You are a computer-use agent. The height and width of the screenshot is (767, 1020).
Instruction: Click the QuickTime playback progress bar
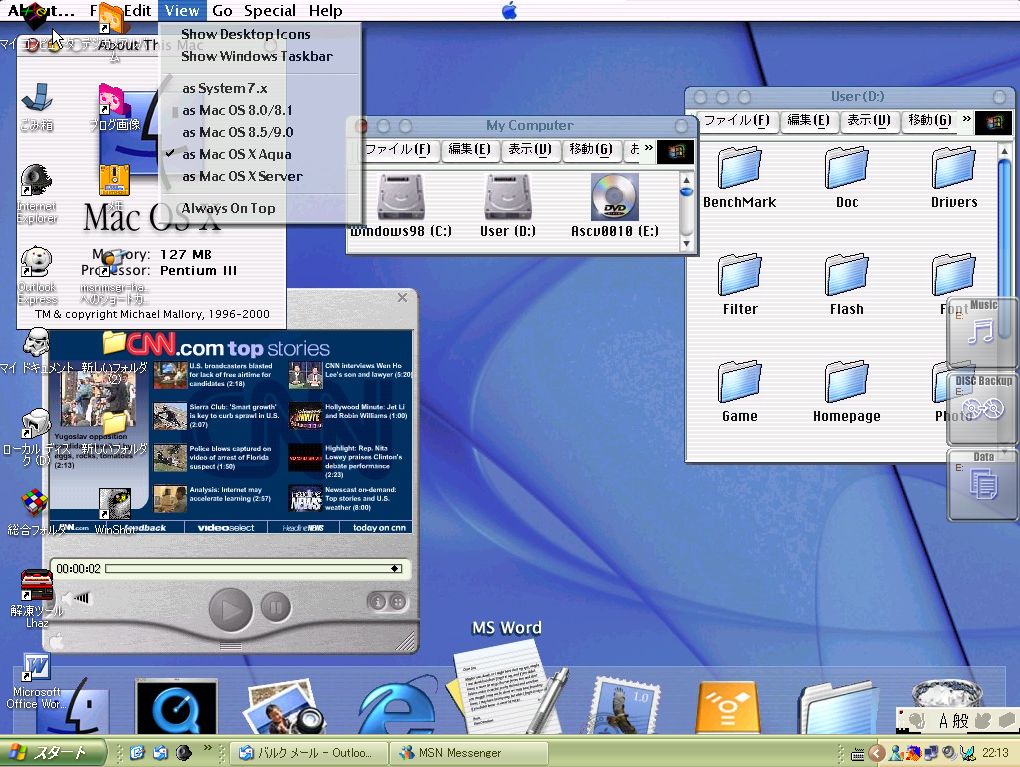254,569
